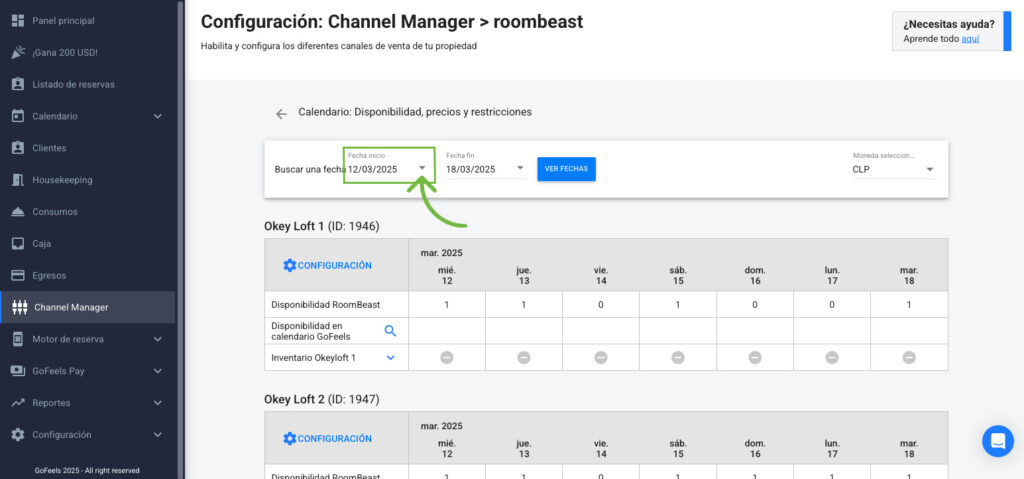1024x479 pixels.
Task: Open CONFIGURACIÓN for Okey Loft 2
Action: point(327,438)
